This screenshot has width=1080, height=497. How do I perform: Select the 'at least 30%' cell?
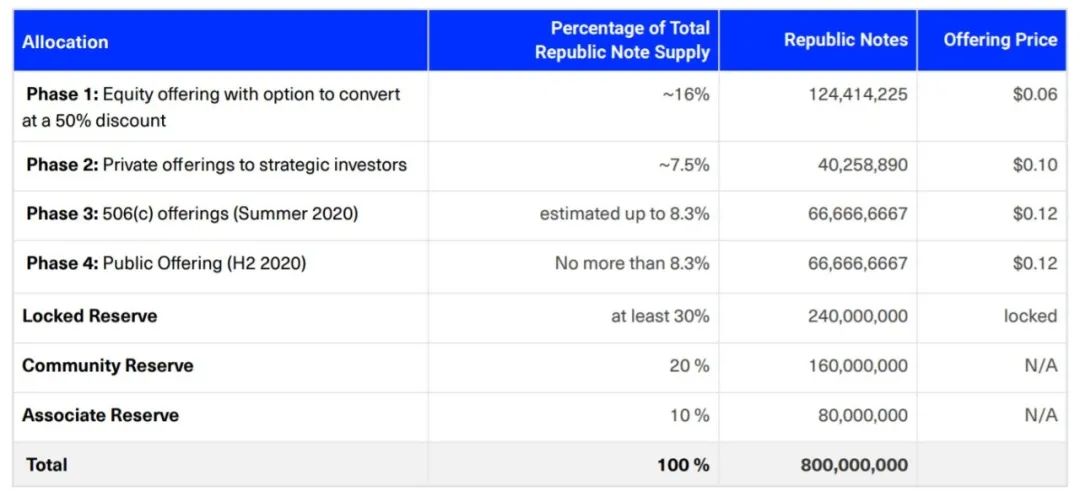(x=660, y=316)
